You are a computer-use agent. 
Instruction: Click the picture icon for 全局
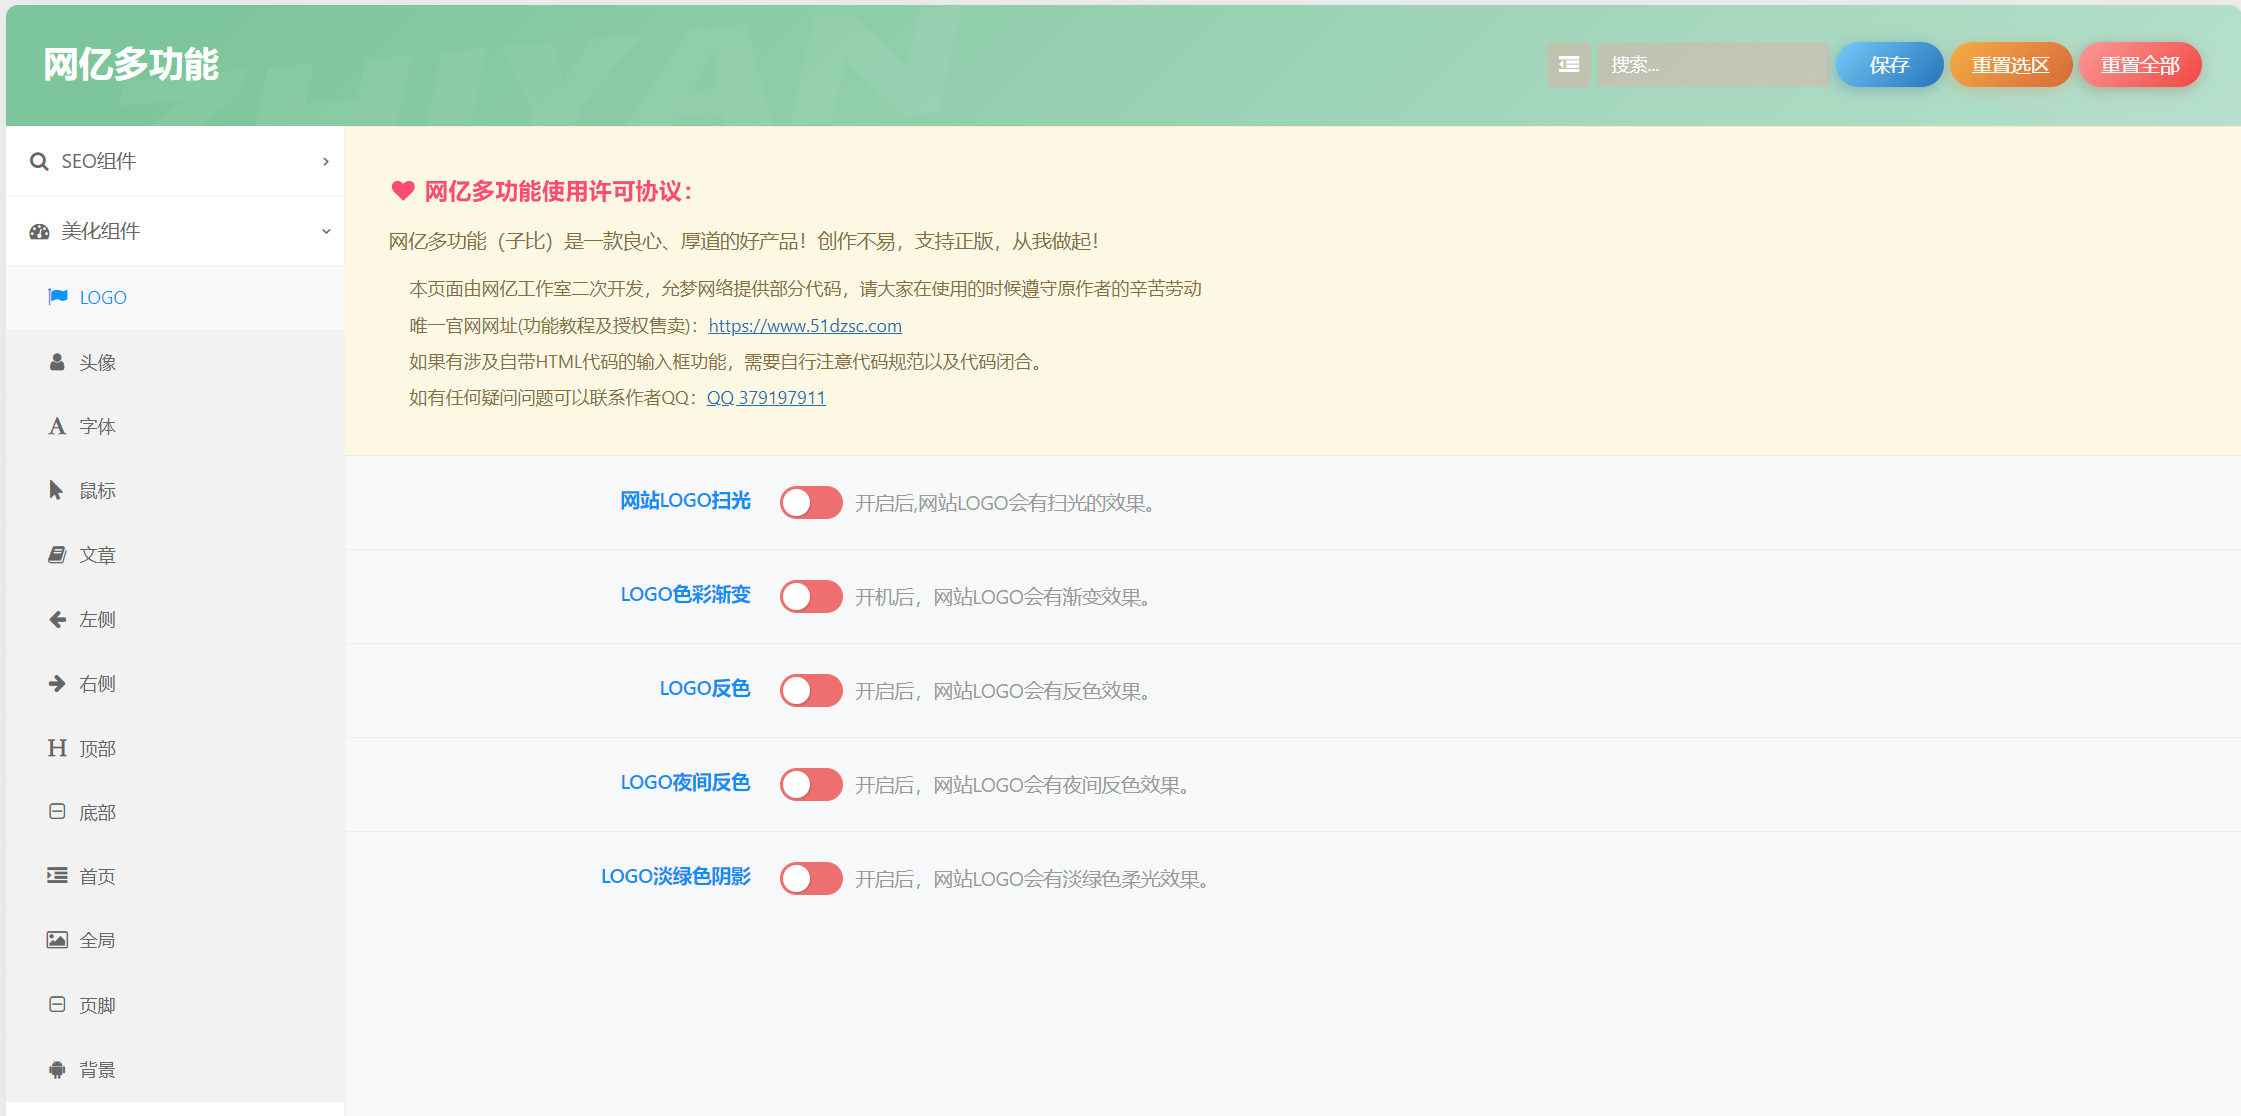57,940
